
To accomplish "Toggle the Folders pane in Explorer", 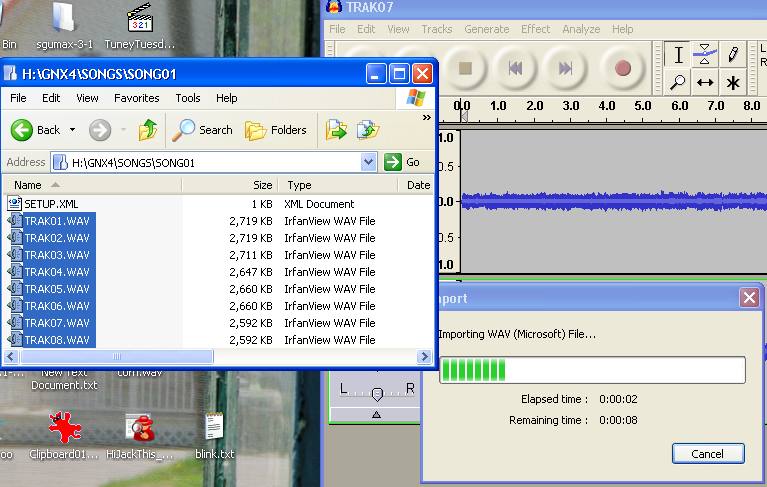I will 276,130.
